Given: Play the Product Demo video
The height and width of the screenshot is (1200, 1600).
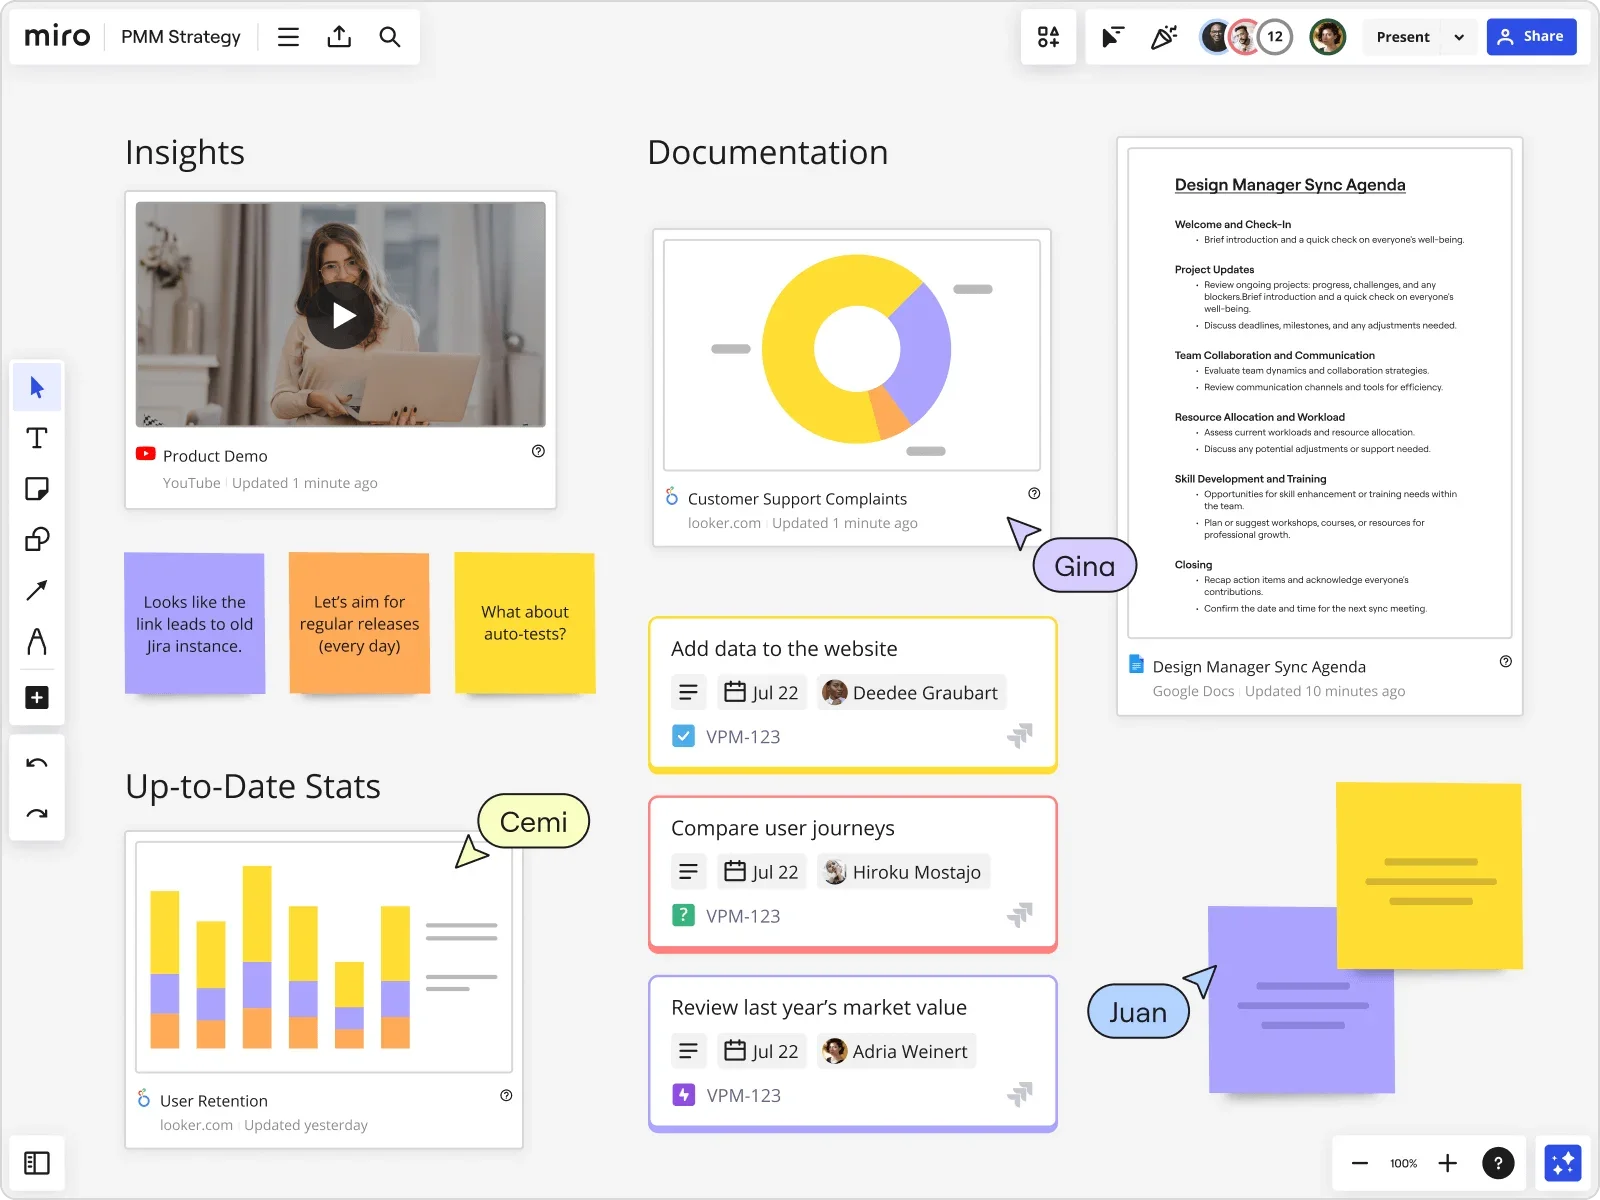Looking at the screenshot, I should pos(341,314).
